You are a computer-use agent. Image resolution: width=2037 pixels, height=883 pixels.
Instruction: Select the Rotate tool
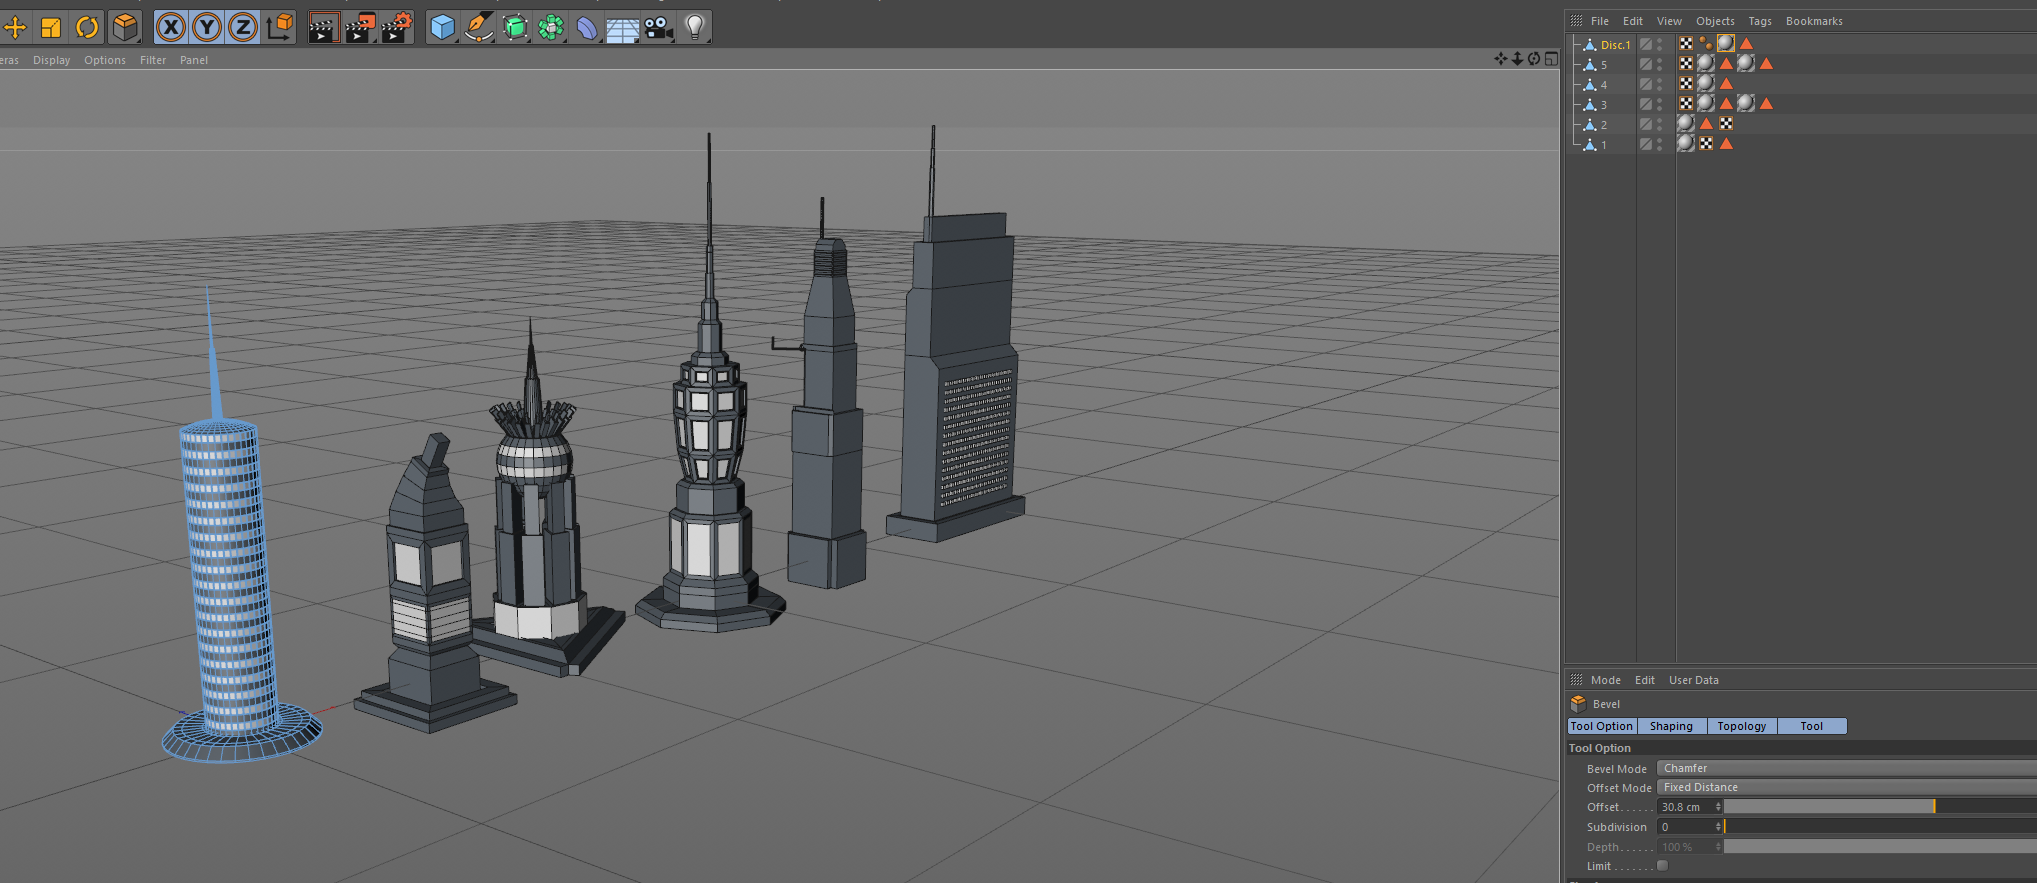pyautogui.click(x=87, y=27)
